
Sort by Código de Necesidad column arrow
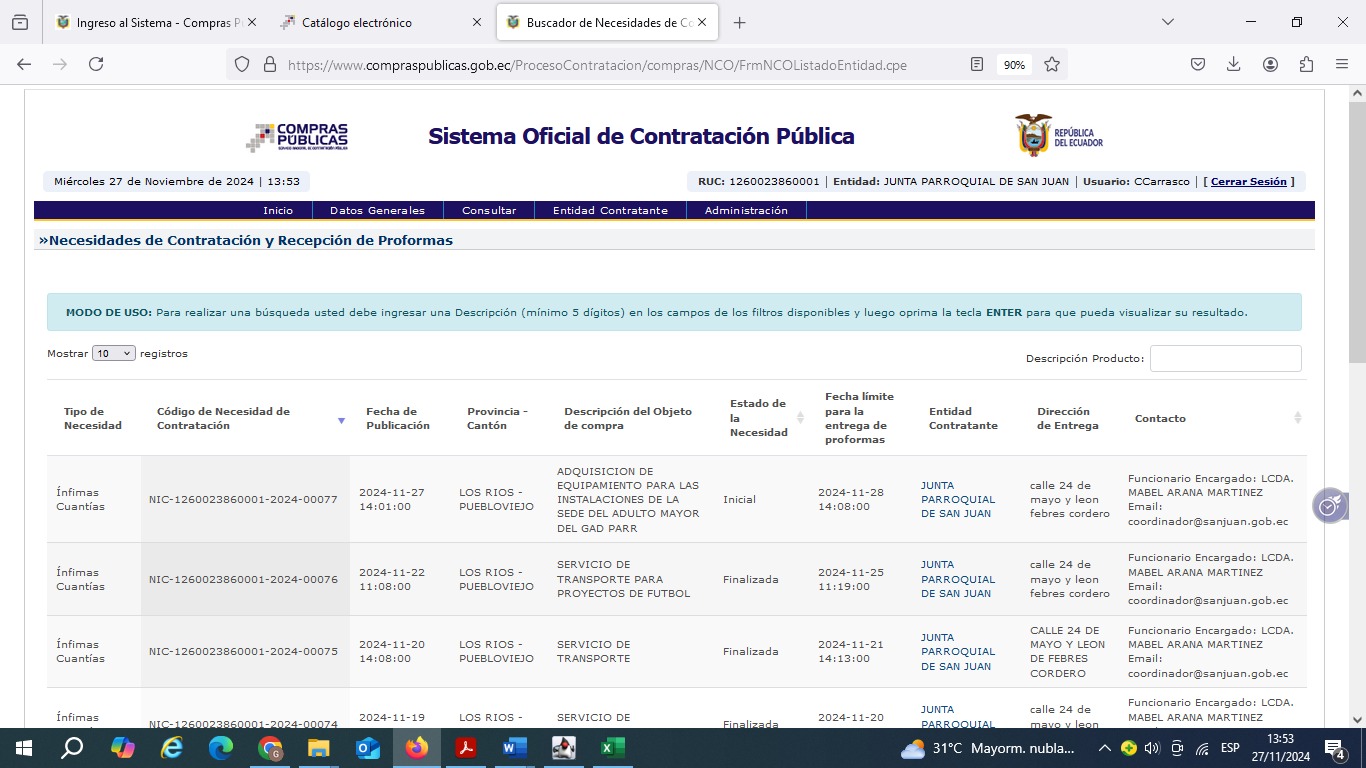click(x=341, y=420)
